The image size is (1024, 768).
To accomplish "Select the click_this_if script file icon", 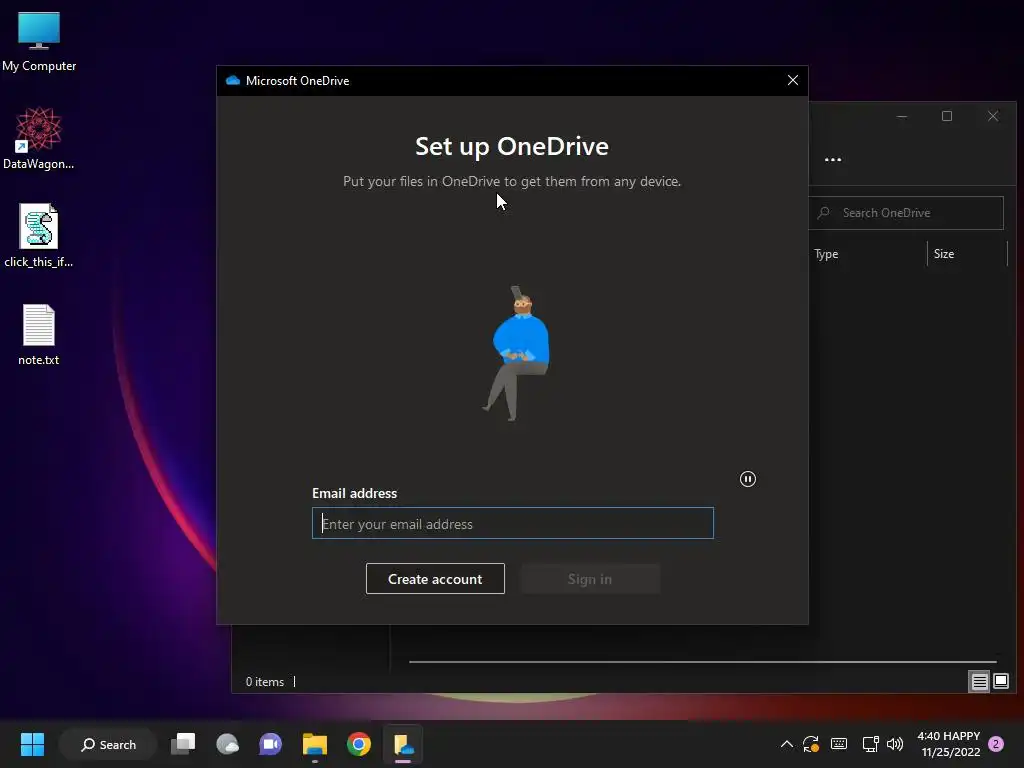I will click(39, 236).
